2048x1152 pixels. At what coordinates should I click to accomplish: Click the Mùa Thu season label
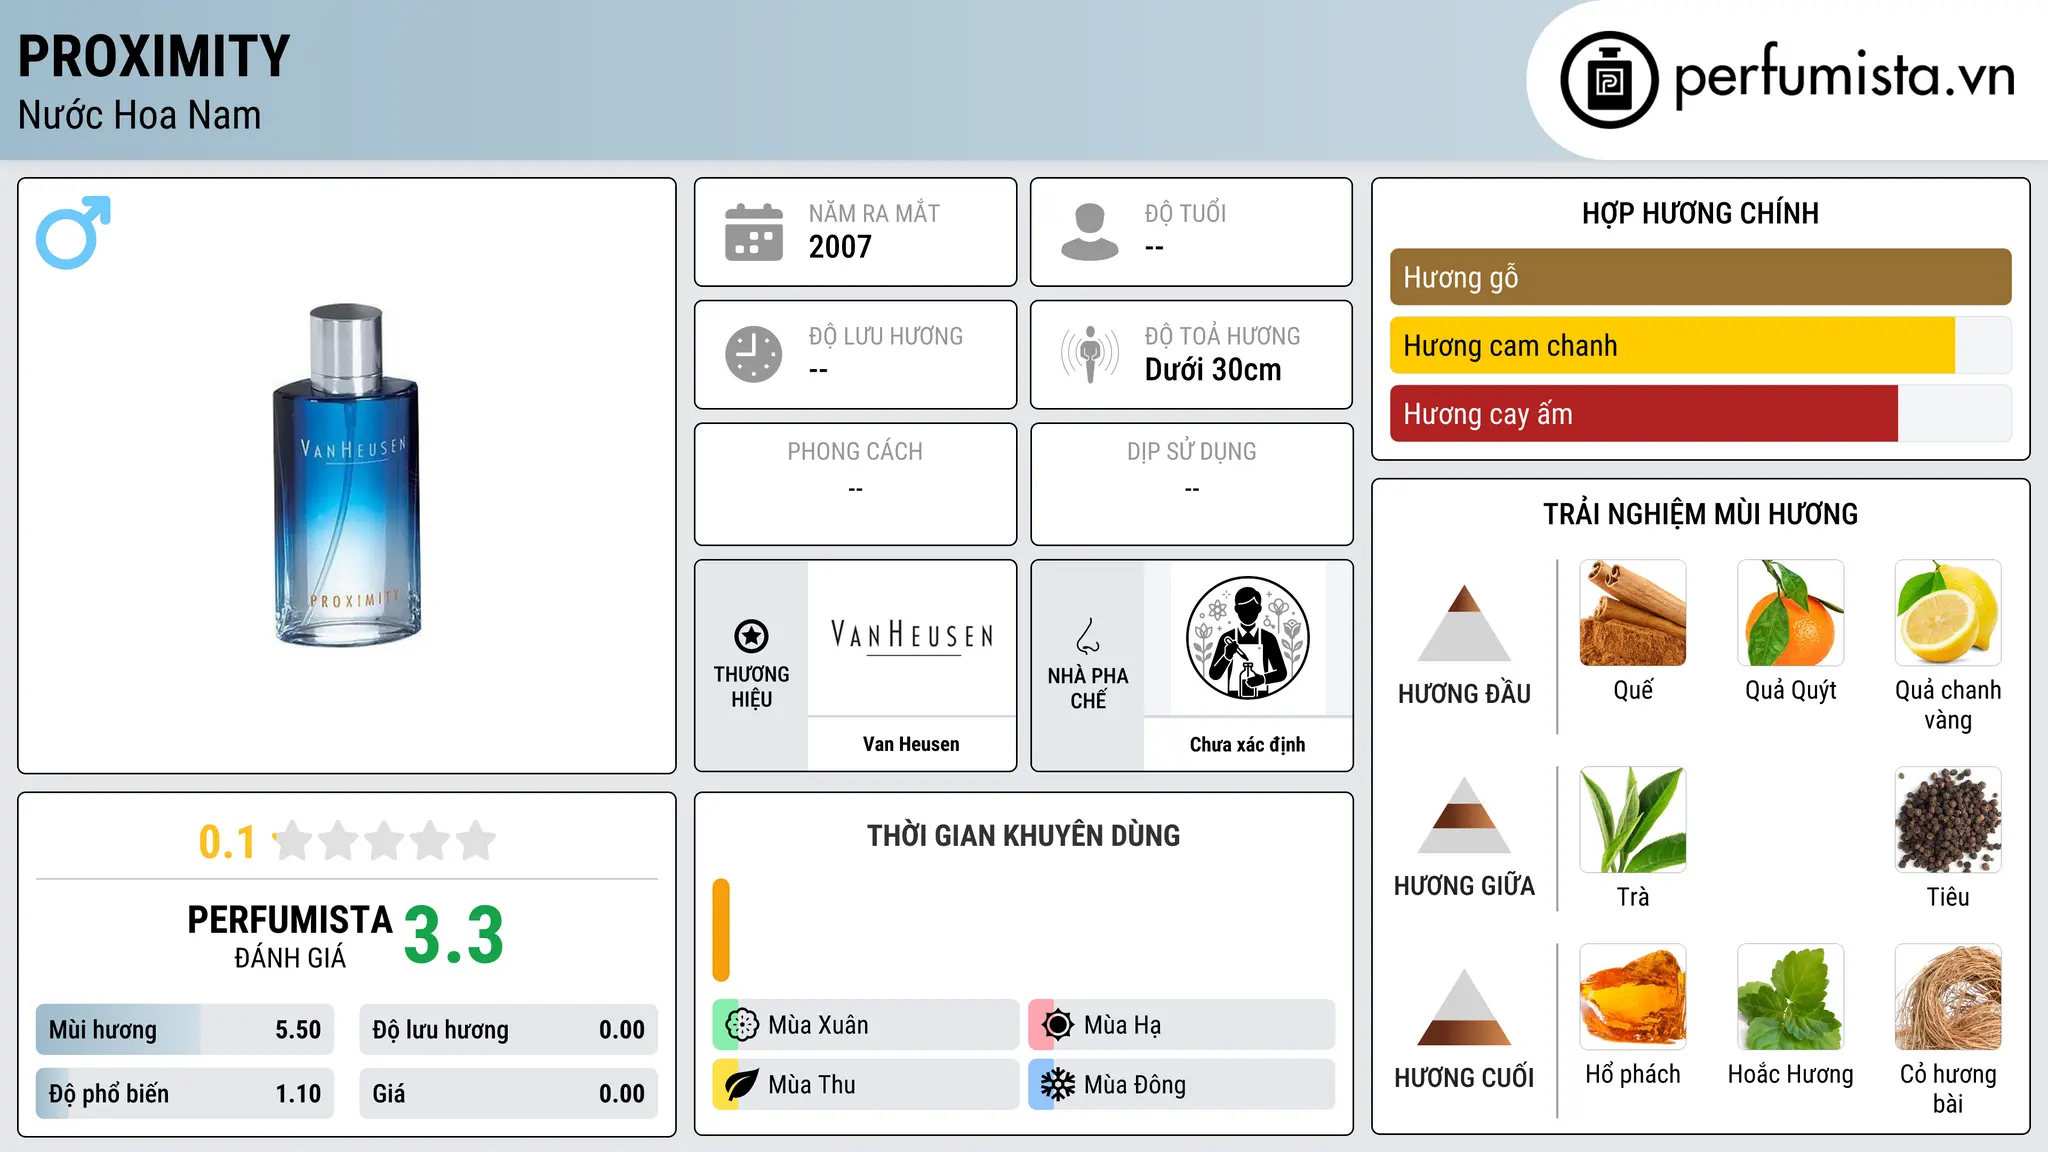812,1085
